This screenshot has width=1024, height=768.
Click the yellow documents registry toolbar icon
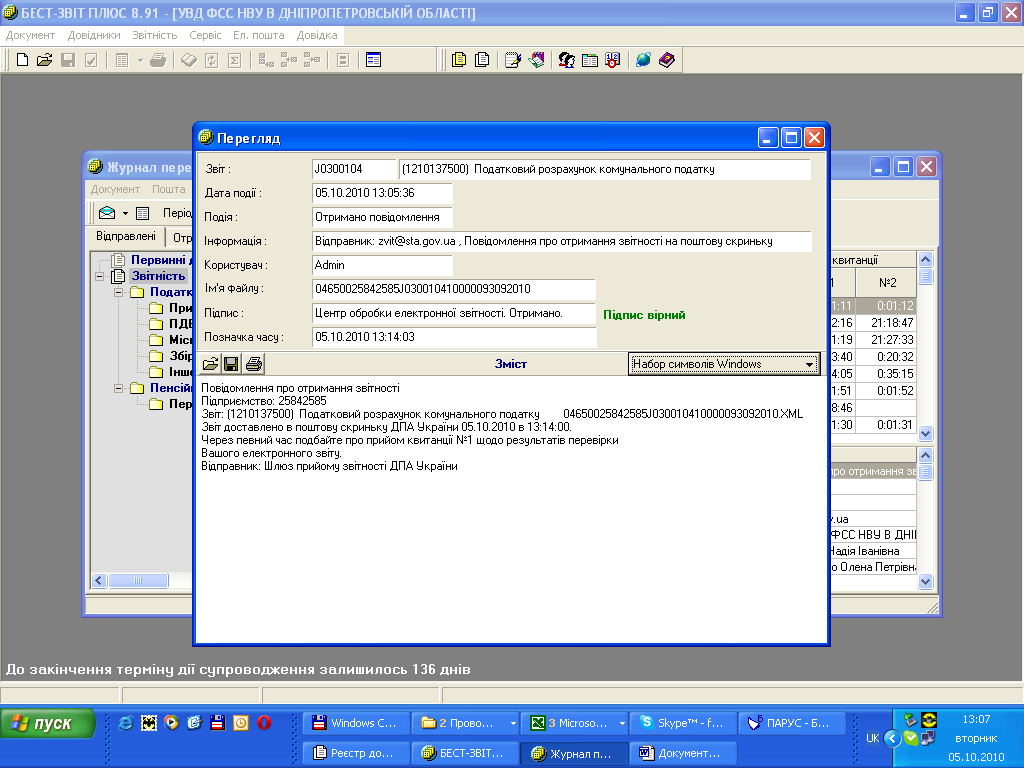[x=459, y=60]
